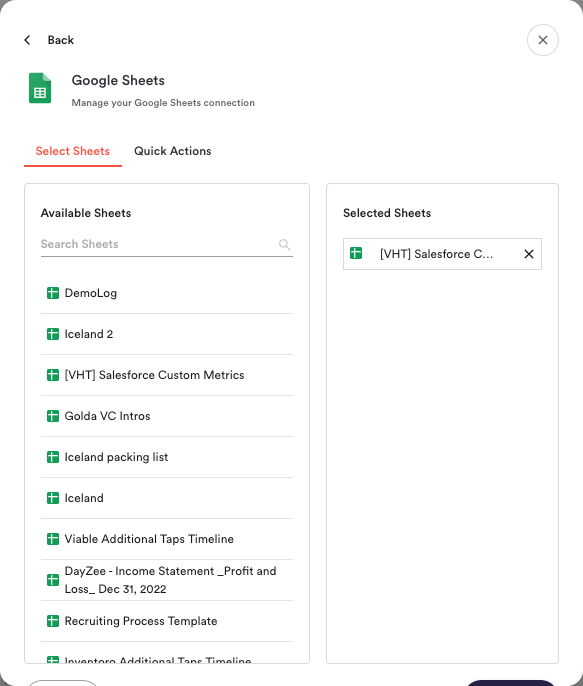Select Viable Additional Taps Timeline sheet

[x=167, y=539]
